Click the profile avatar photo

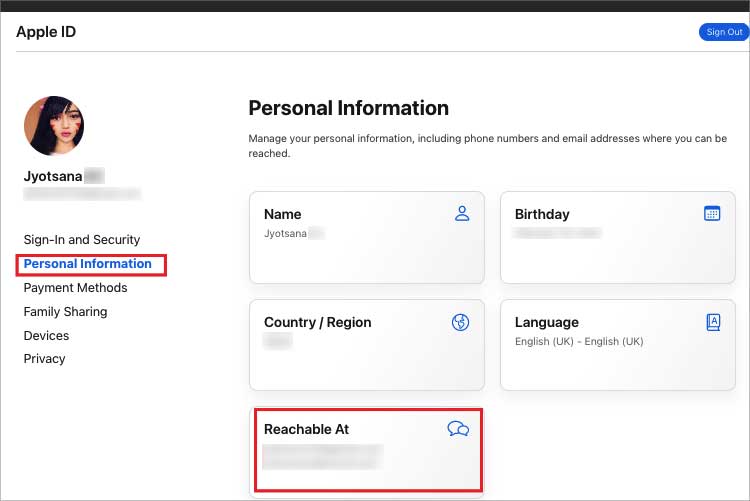coord(54,126)
